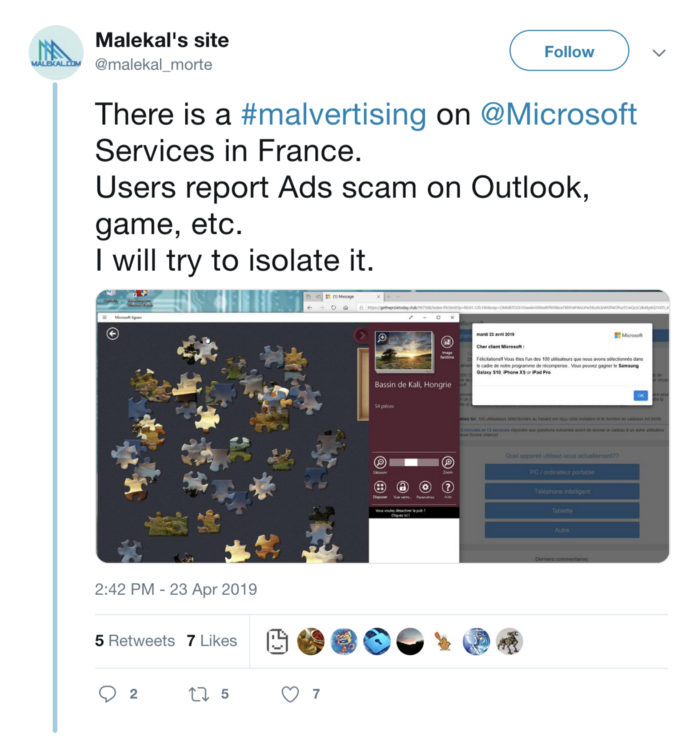700x736 pixels.
Task: Click the jigsaw zoom-in magnifier icon
Action: tap(447, 463)
